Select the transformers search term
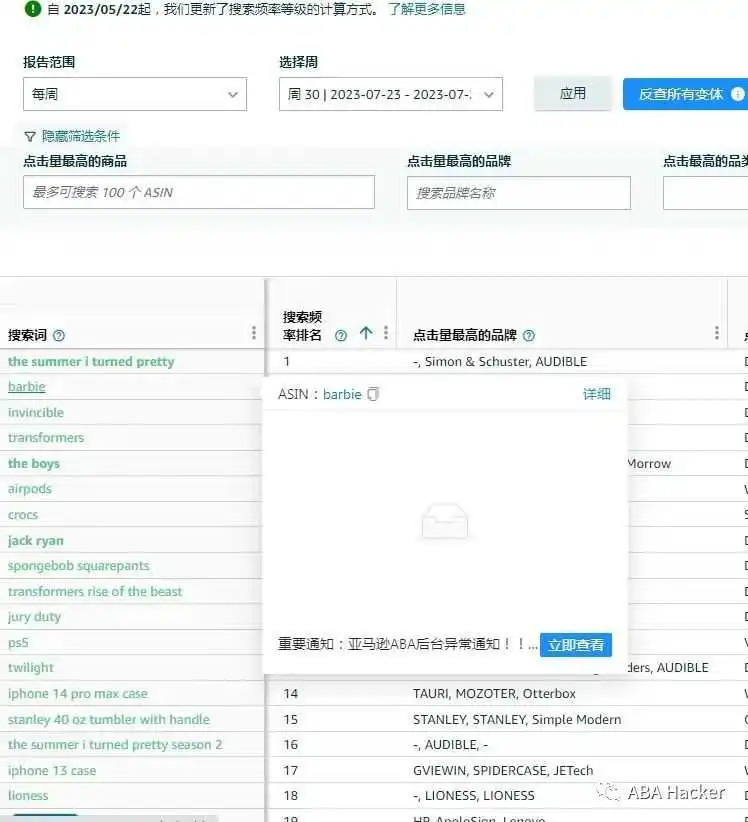 pos(46,438)
